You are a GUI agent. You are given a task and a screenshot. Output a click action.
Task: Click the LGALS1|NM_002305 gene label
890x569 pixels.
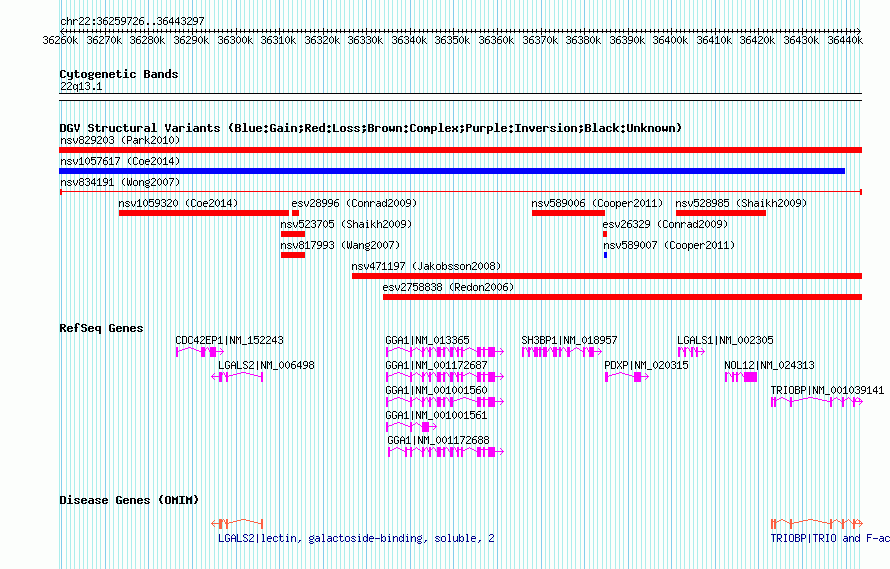[x=725, y=340]
